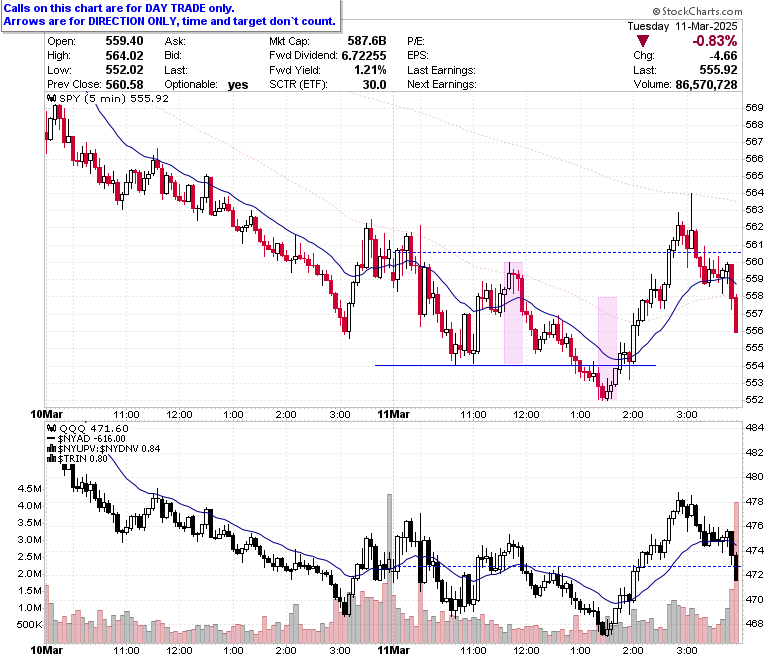Click the candlestick icon beside QQQ legend
The height and width of the screenshot is (659, 780).
(52, 428)
